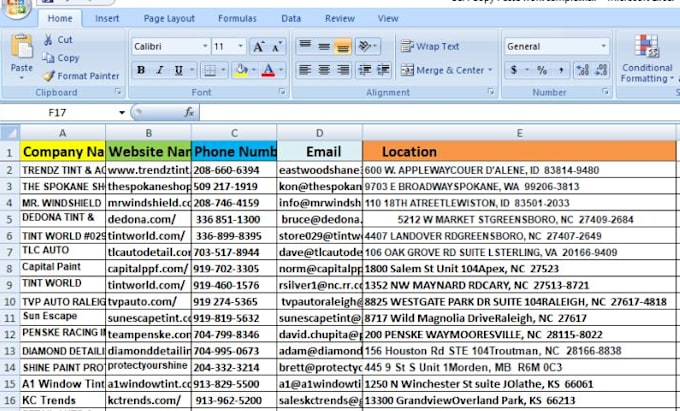Open the font size dropdown
The image size is (680, 411).
240,46
